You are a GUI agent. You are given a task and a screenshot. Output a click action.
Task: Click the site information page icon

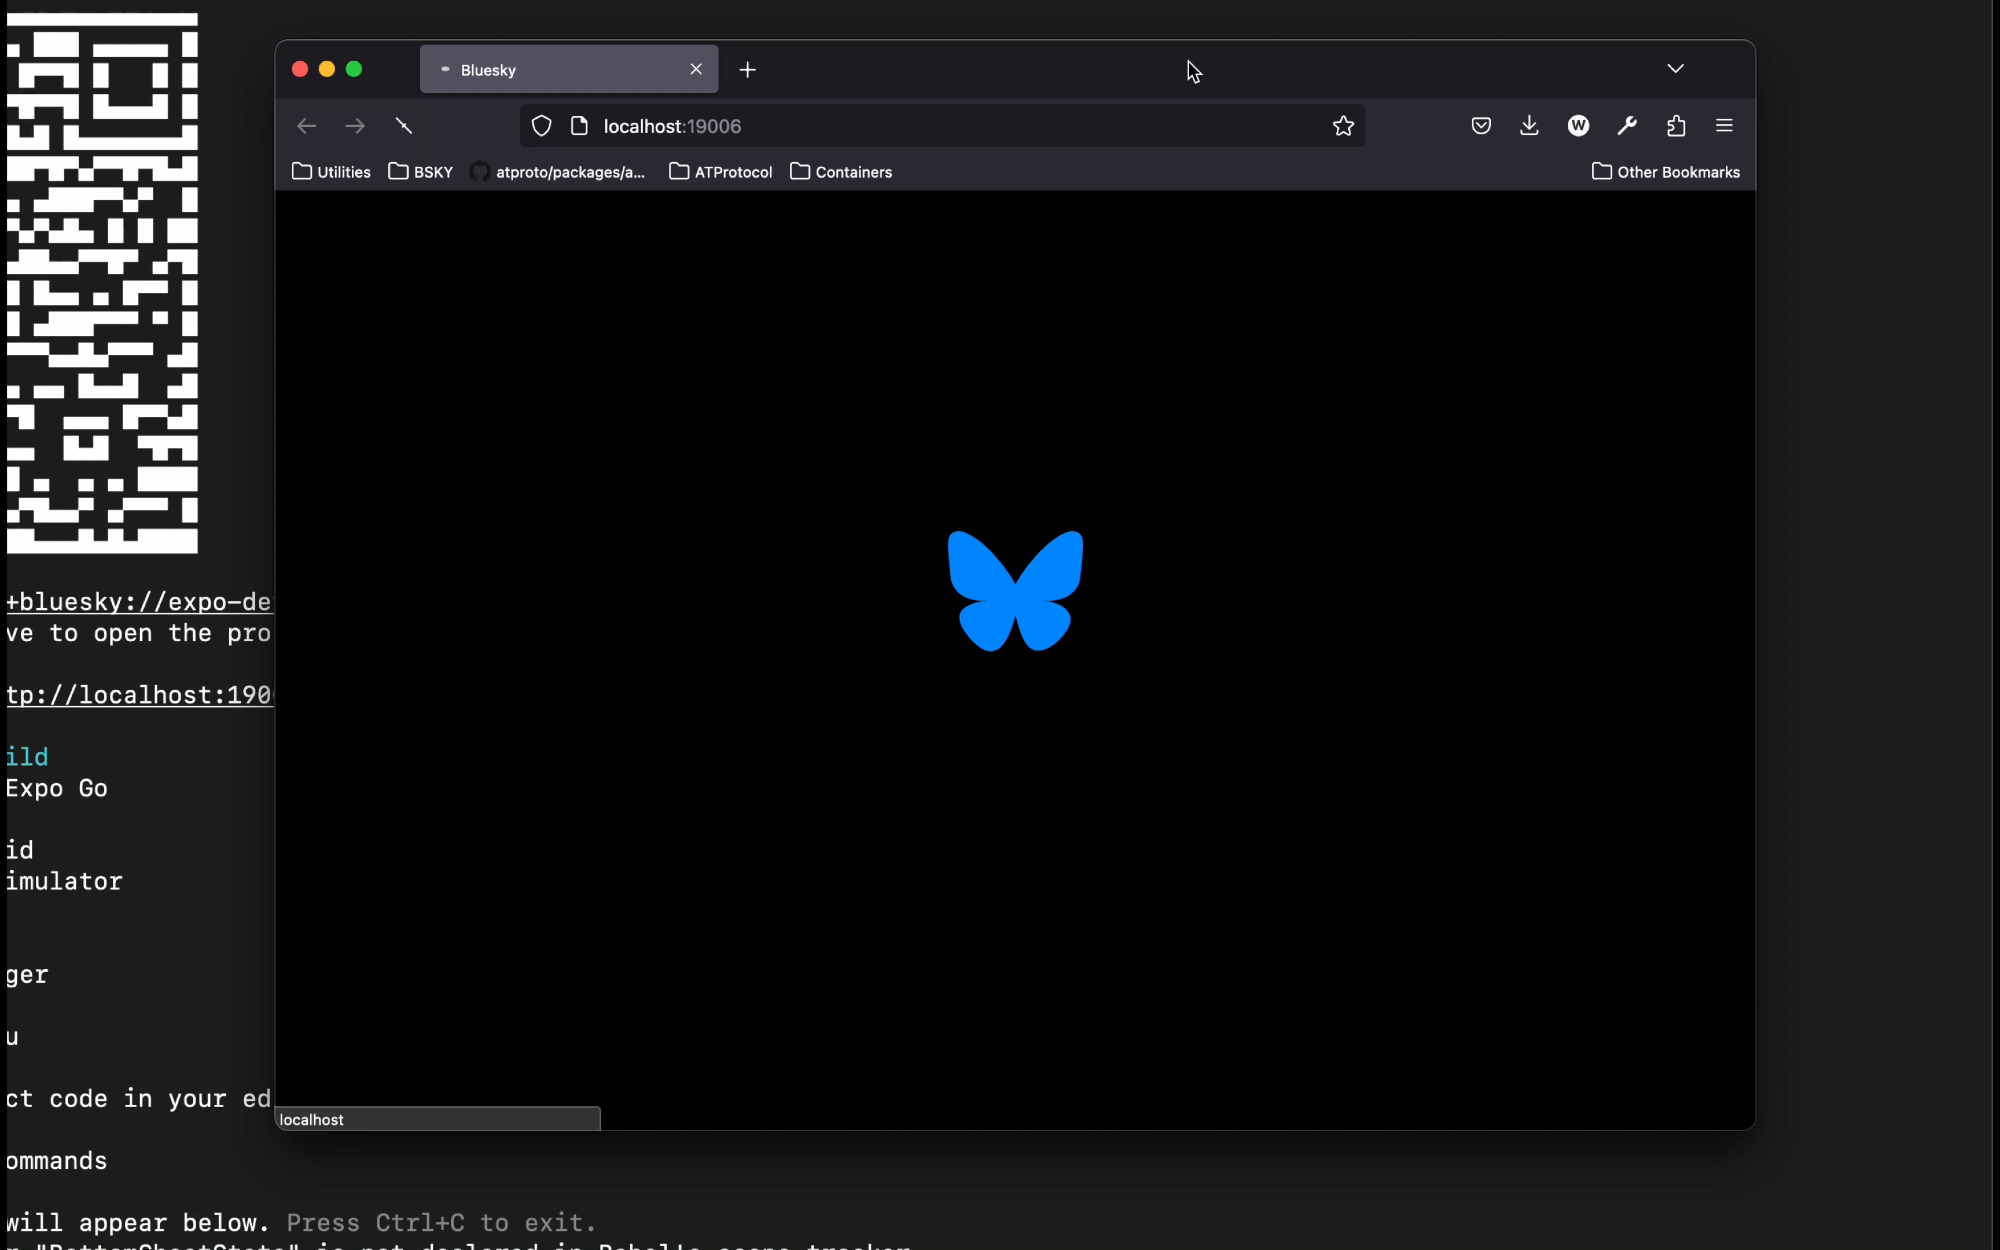point(579,126)
